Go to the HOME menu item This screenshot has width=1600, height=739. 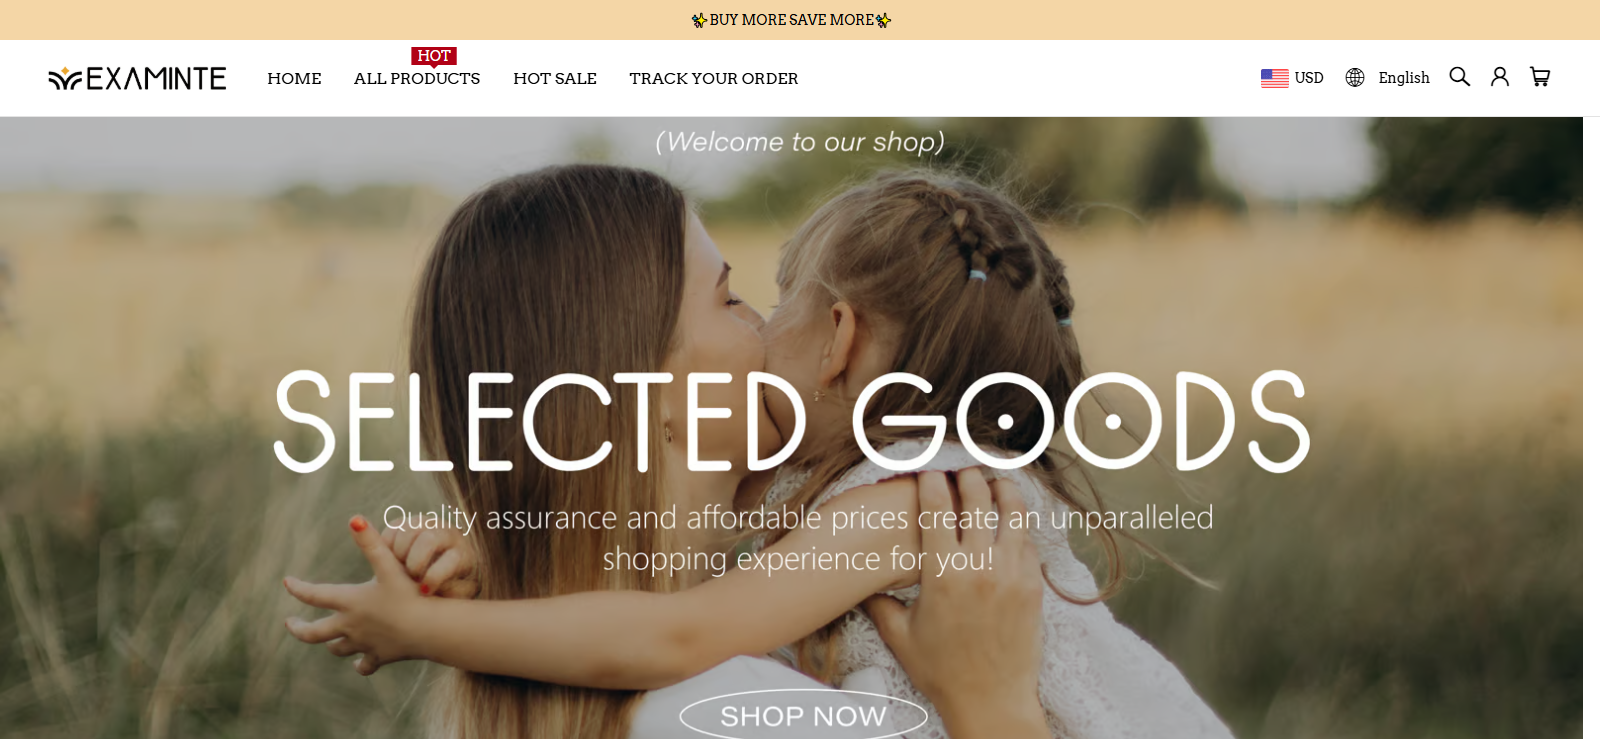click(x=294, y=78)
